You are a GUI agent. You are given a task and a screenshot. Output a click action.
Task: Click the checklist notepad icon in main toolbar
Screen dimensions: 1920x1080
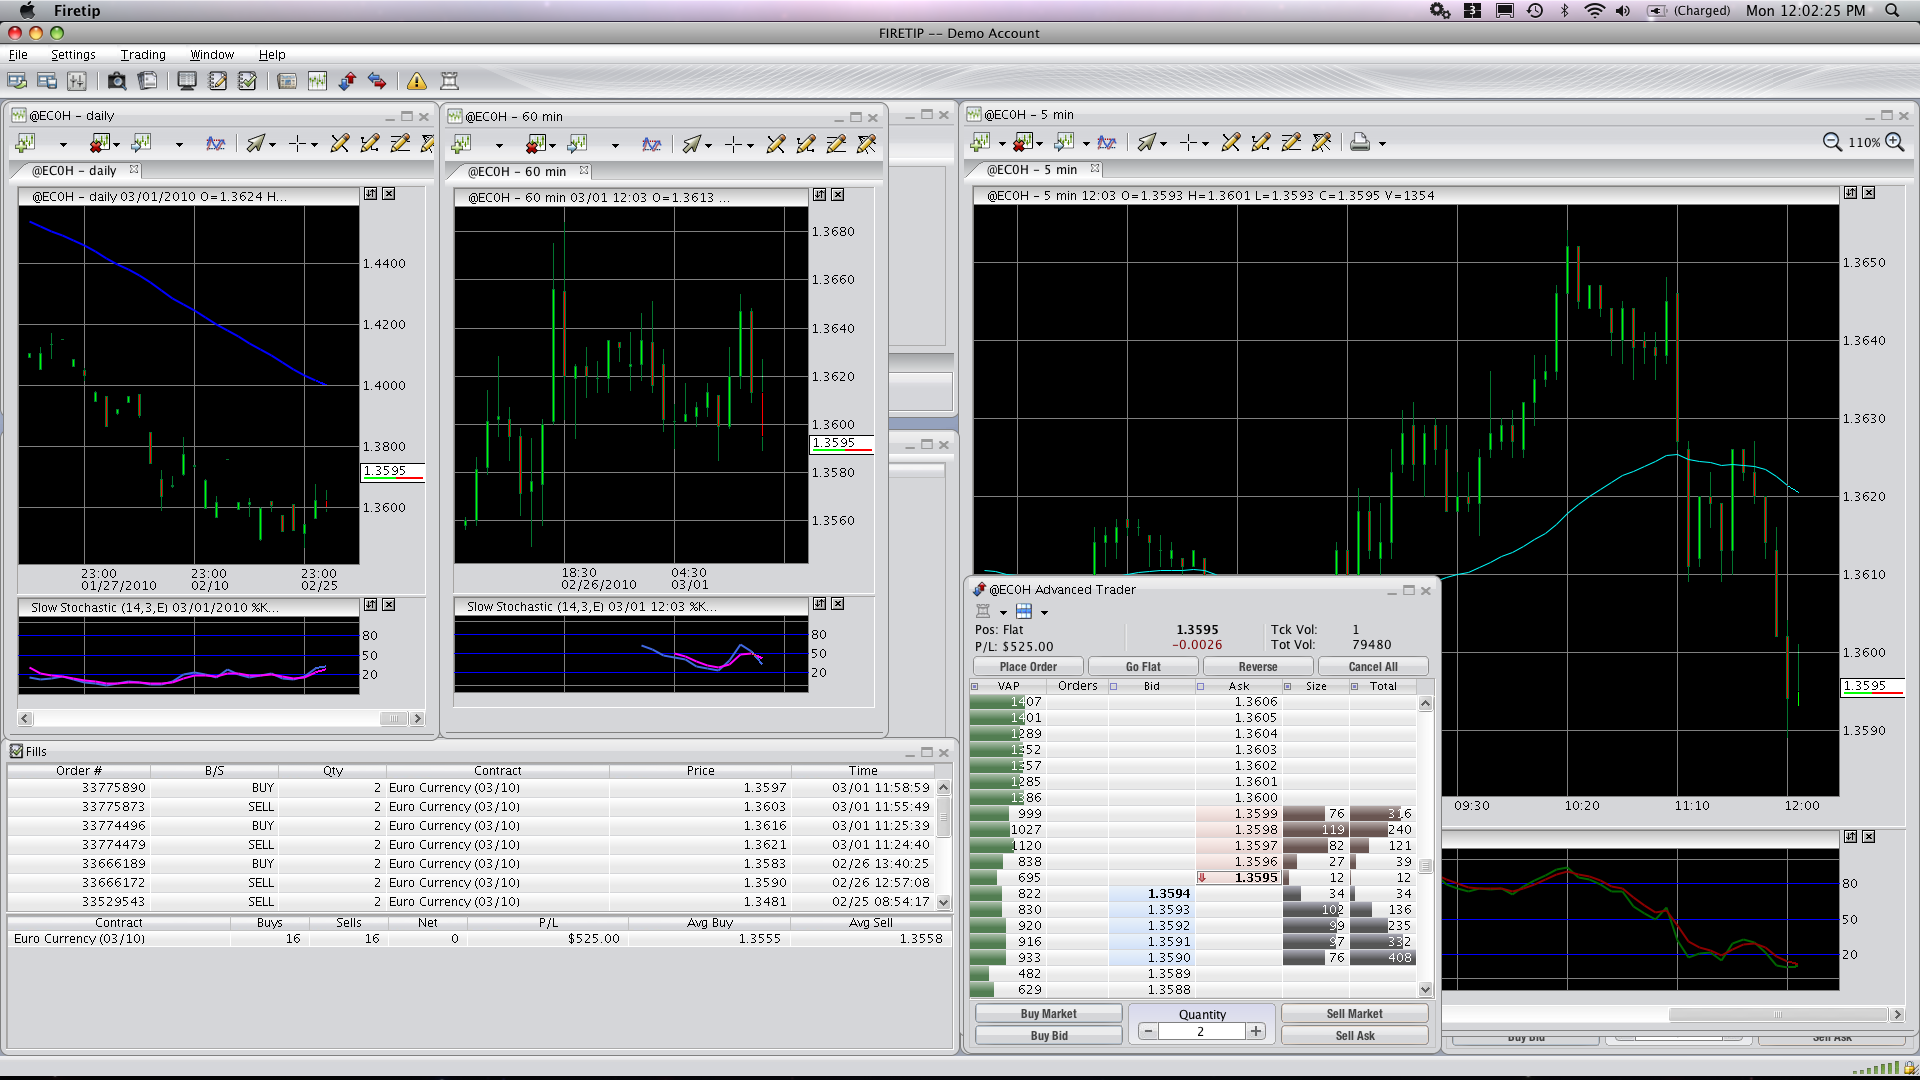[x=247, y=81]
